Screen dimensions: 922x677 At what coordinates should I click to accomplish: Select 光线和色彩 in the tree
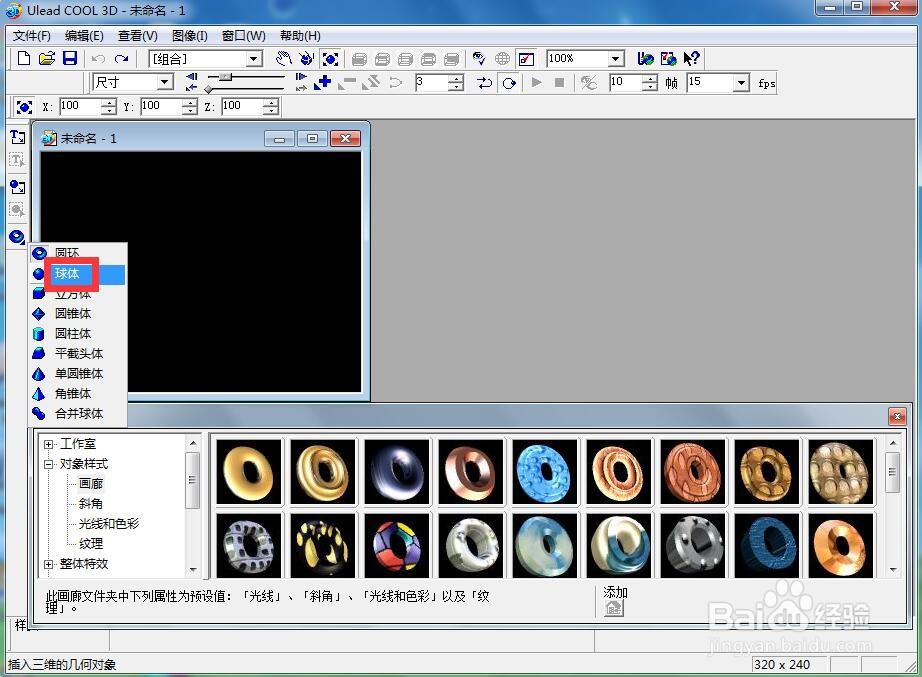(x=109, y=523)
